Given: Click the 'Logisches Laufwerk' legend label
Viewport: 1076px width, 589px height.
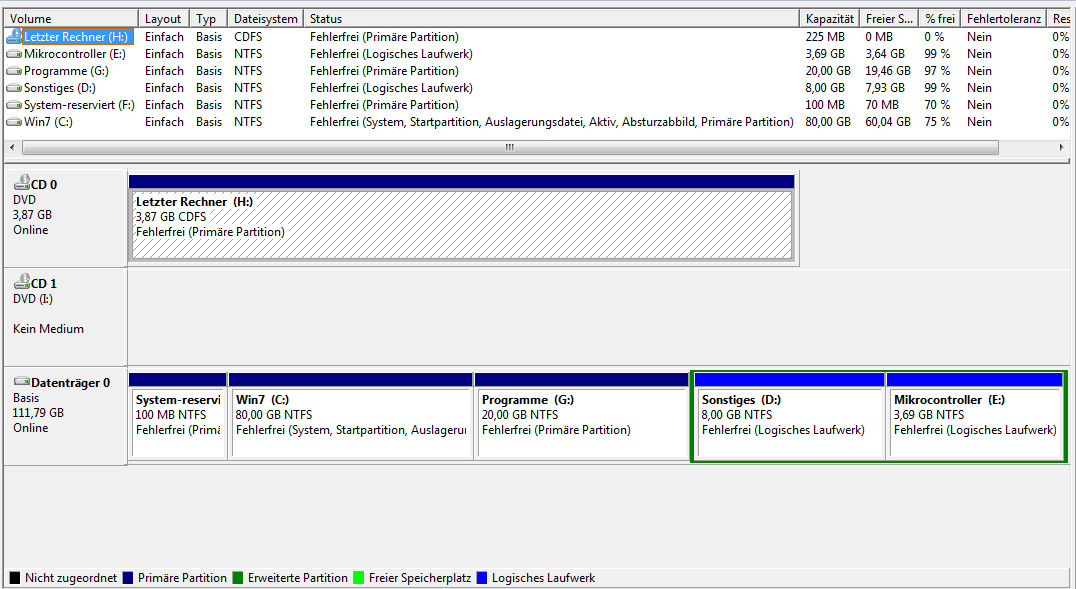Looking at the screenshot, I should [543, 578].
